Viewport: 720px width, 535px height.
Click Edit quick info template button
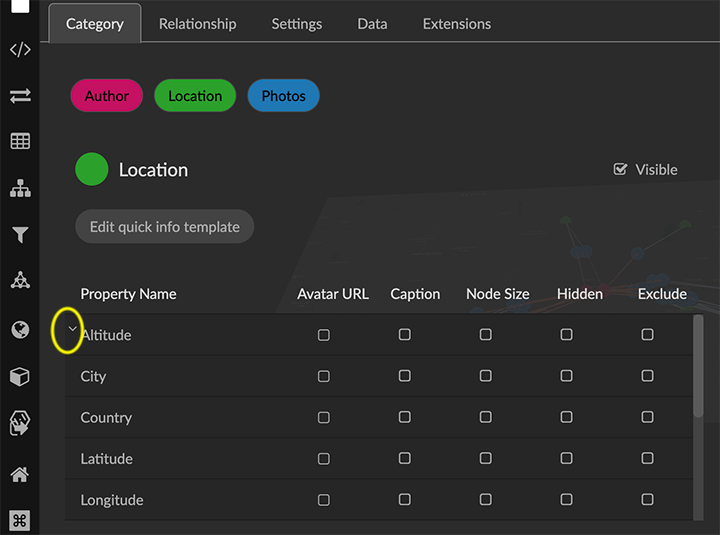[x=164, y=227]
